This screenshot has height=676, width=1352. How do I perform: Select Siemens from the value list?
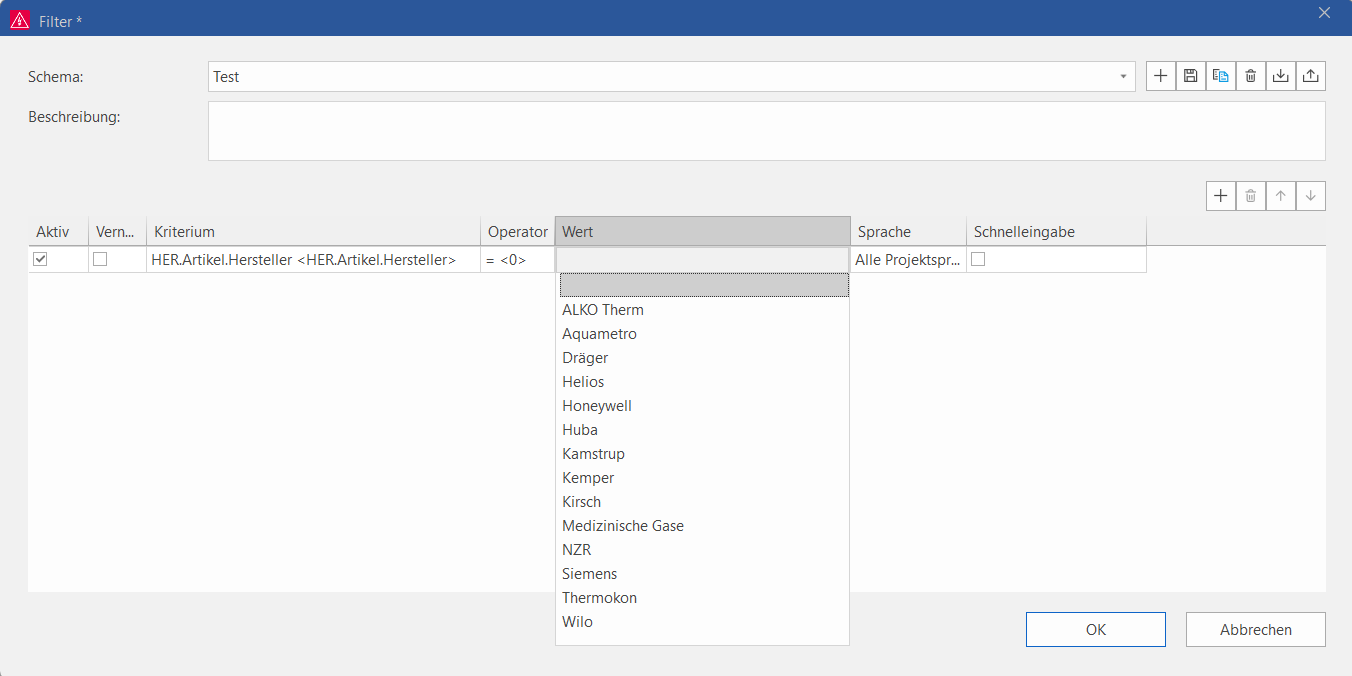[x=590, y=574]
